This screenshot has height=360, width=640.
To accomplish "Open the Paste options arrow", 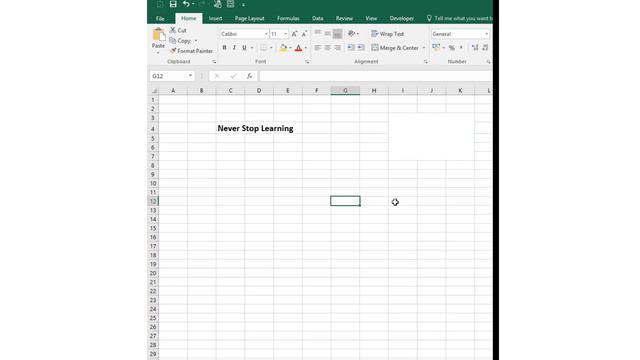I will 158,52.
